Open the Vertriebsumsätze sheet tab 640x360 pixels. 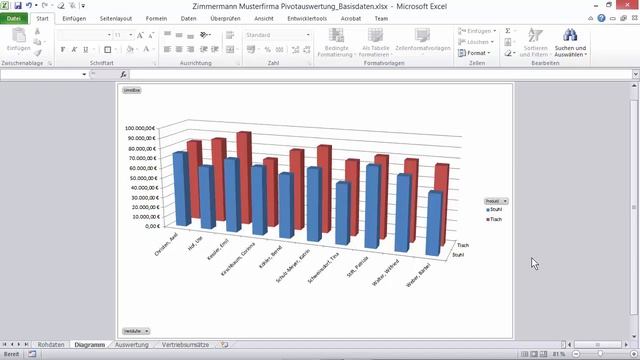(x=185, y=344)
